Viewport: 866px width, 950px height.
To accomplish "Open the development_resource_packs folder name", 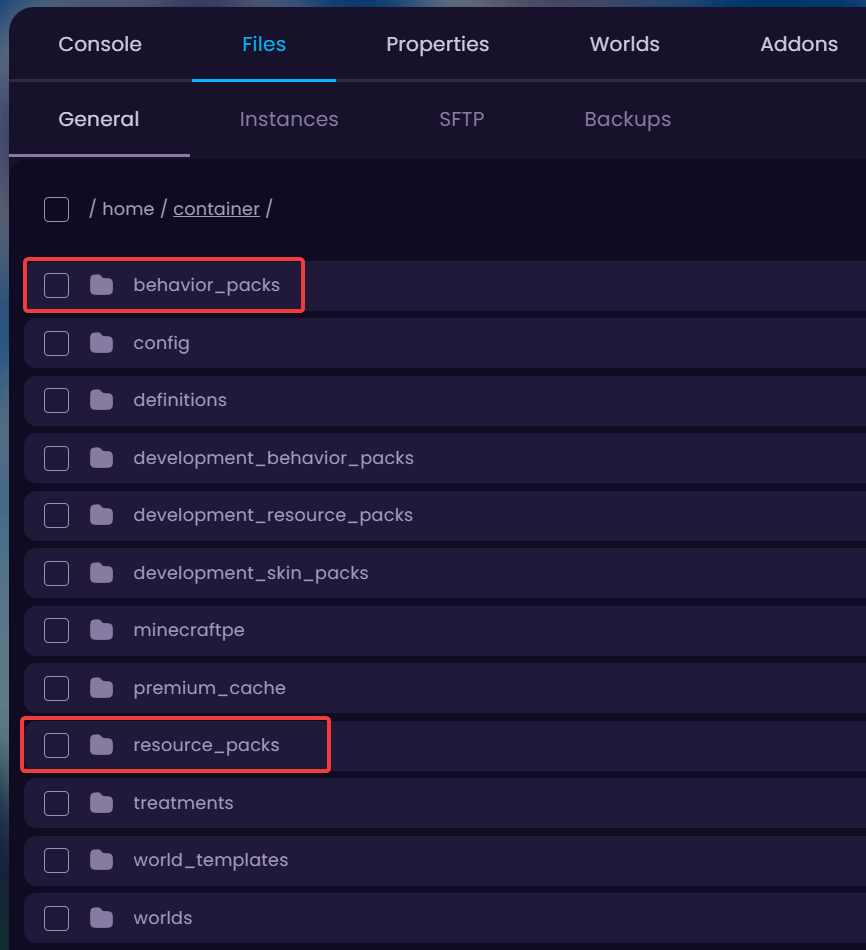I will pos(272,515).
